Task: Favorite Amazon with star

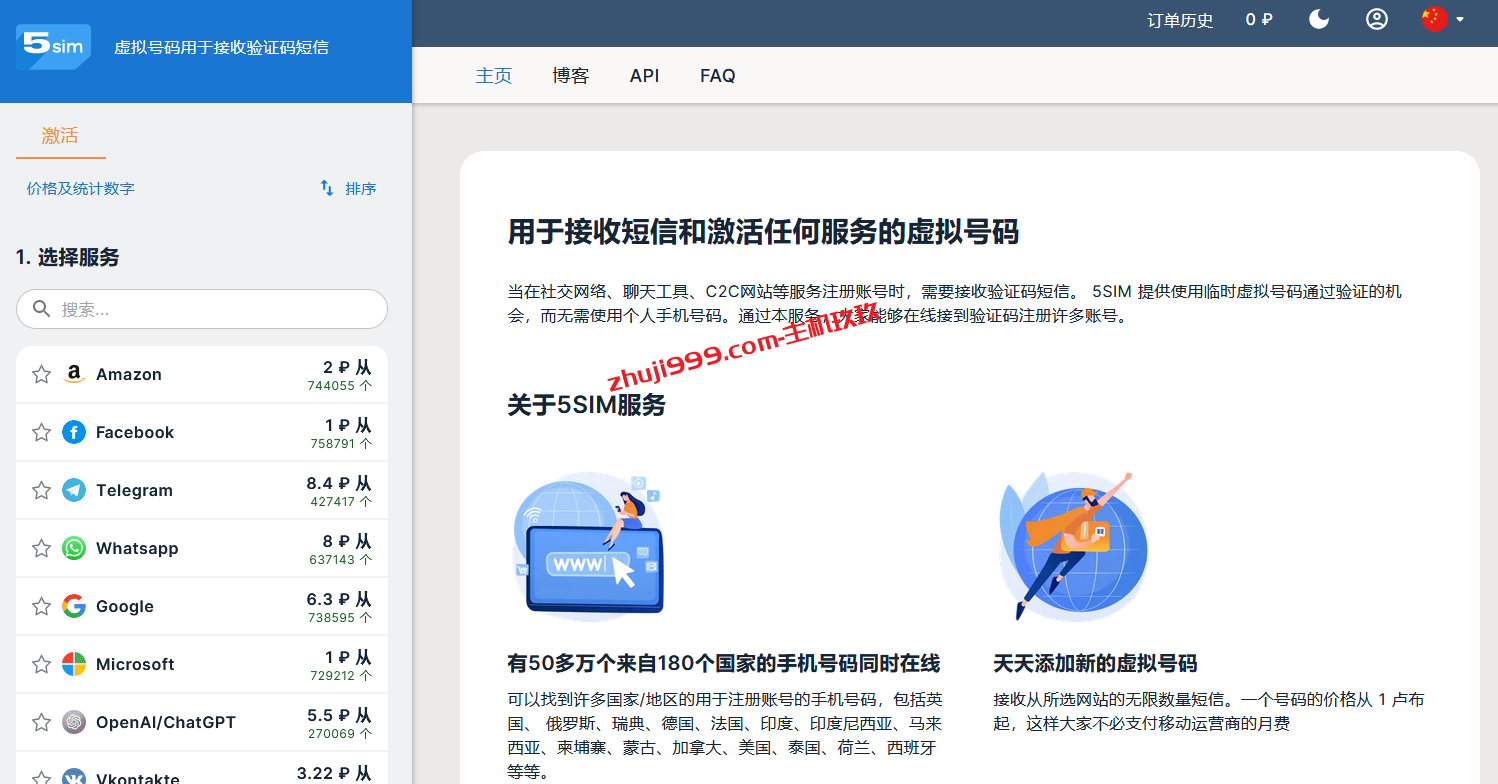Action: (x=41, y=375)
